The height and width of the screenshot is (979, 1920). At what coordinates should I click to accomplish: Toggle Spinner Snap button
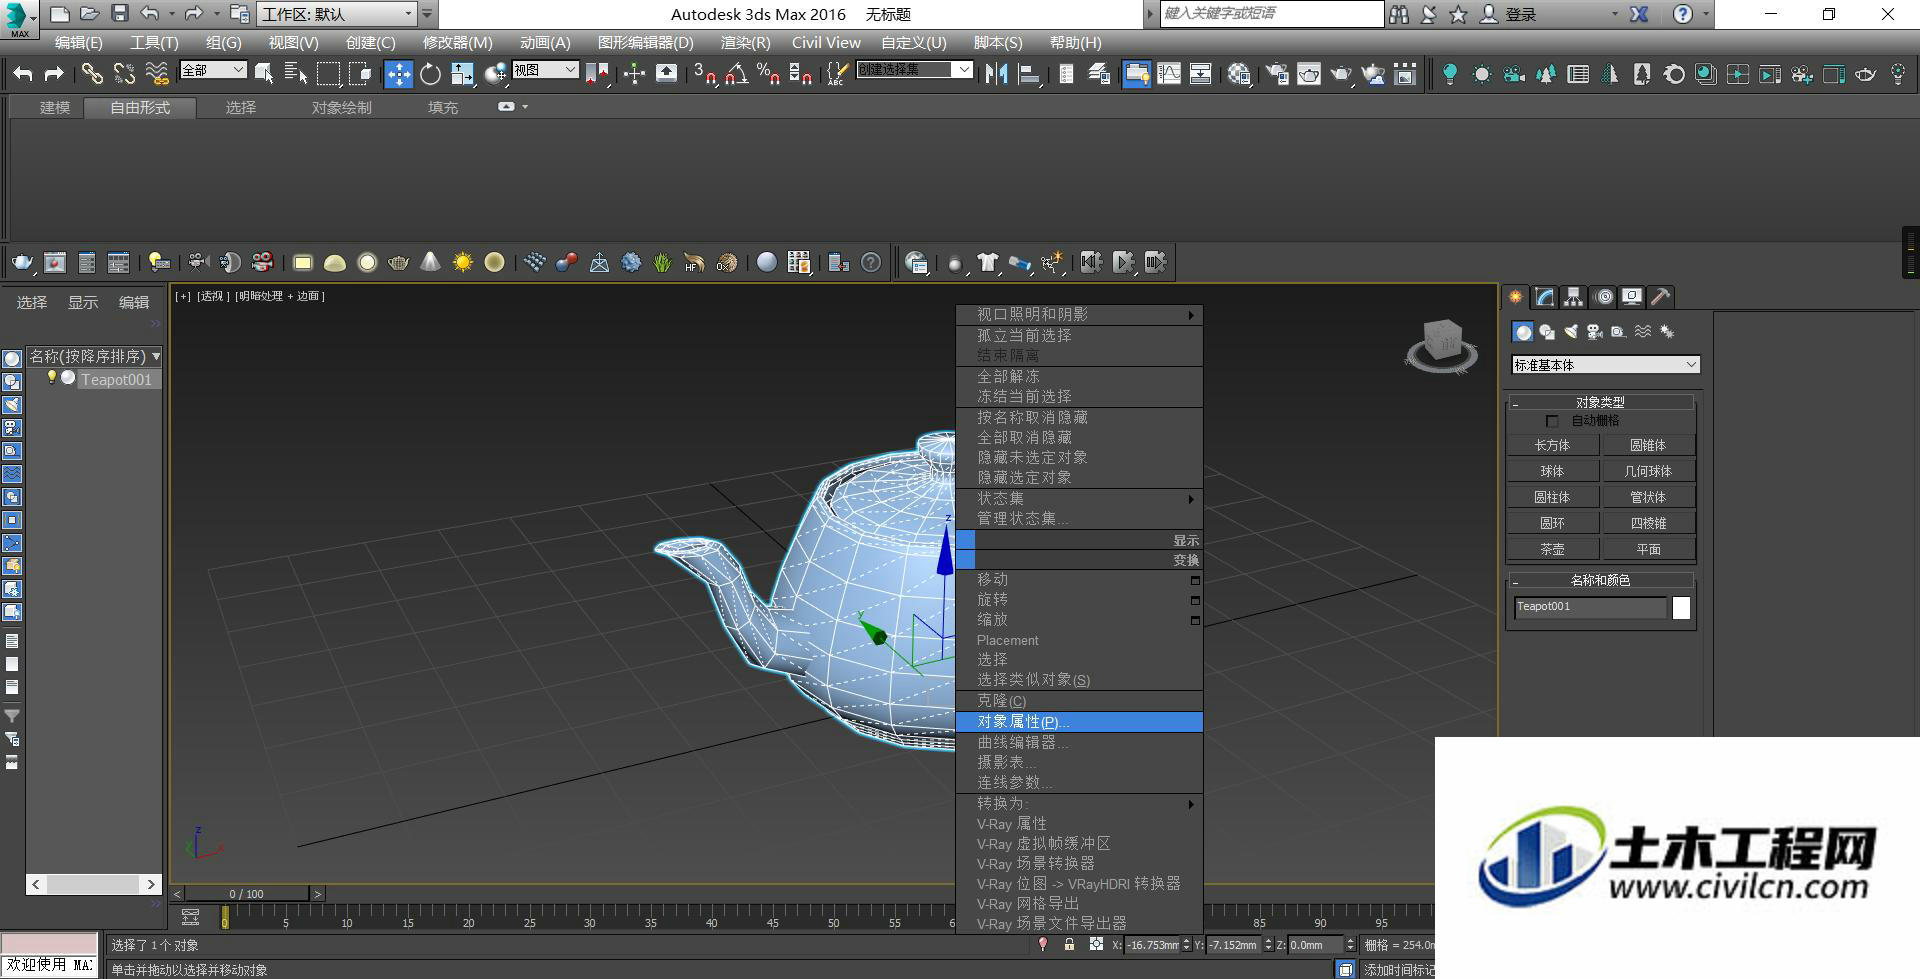(x=800, y=73)
